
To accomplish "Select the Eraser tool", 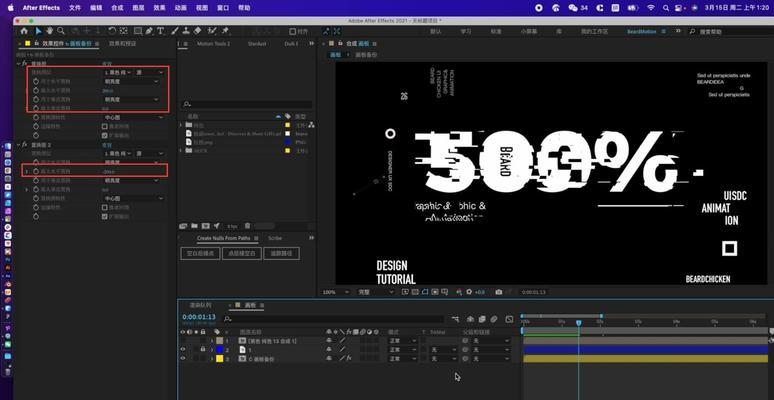I will tap(197, 31).
